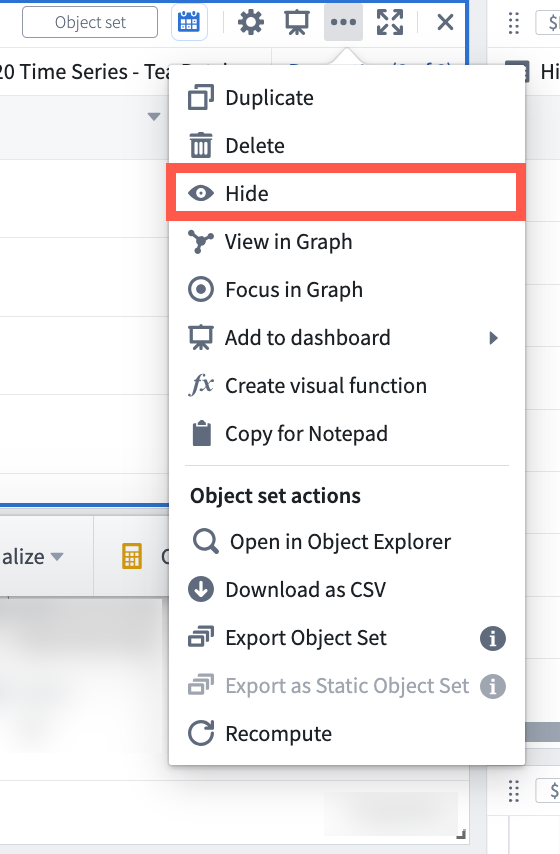Open the settings gear icon
This screenshot has height=854, width=560.
251,22
